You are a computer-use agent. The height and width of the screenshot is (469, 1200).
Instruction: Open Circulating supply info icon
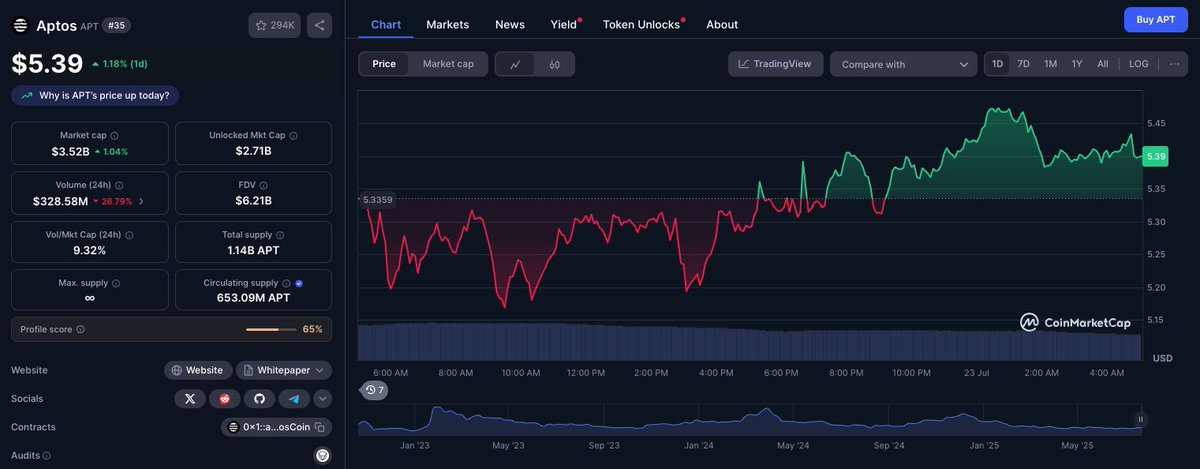pos(286,283)
